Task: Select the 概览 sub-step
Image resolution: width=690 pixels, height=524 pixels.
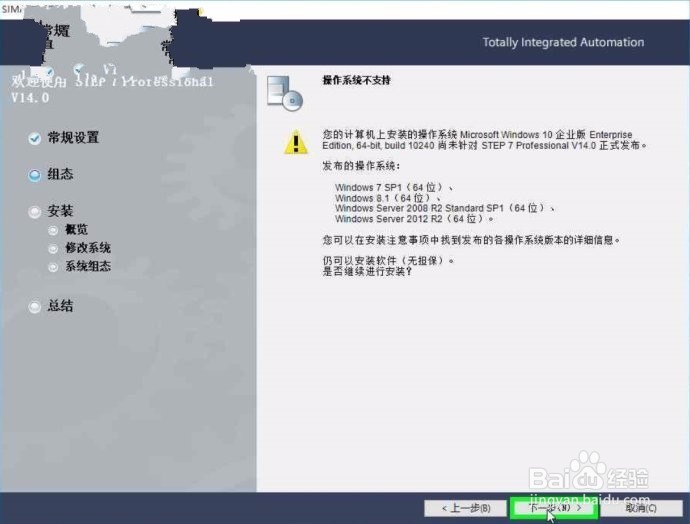Action: click(68, 229)
